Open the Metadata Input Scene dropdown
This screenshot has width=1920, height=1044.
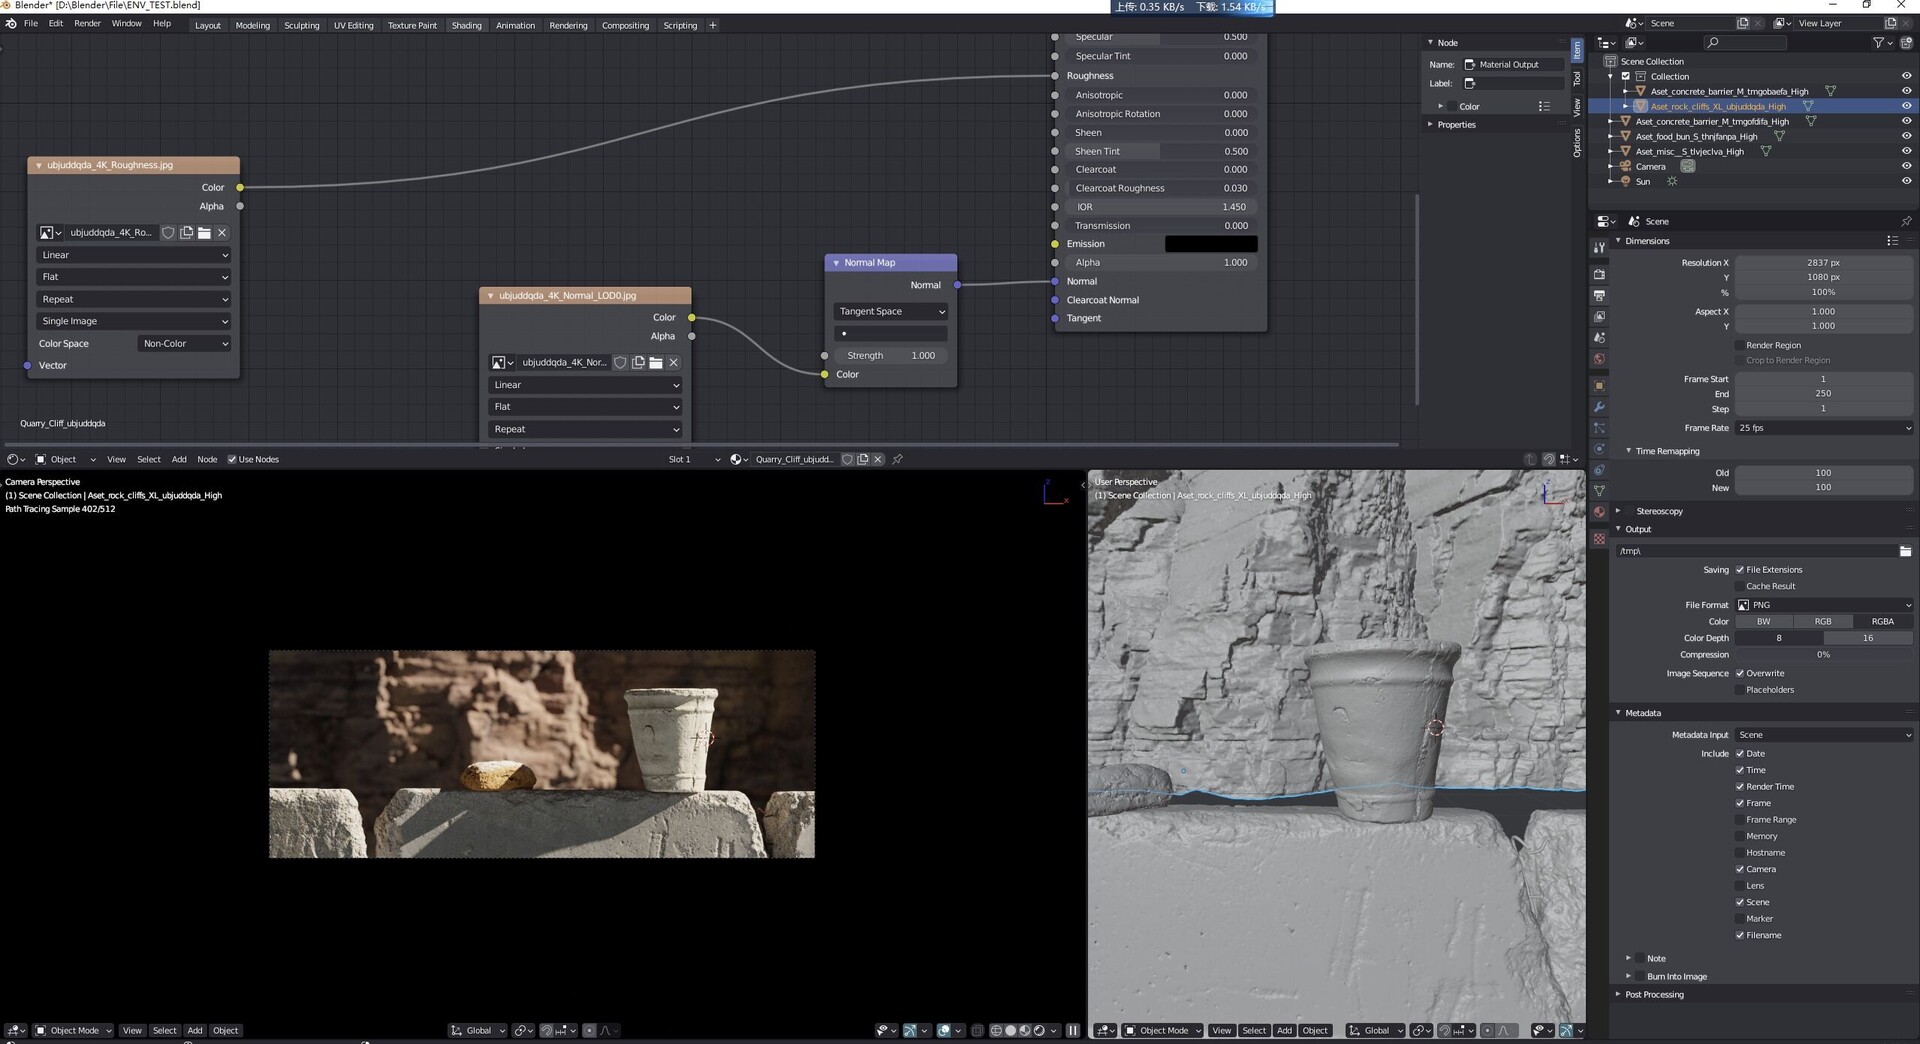[1824, 735]
